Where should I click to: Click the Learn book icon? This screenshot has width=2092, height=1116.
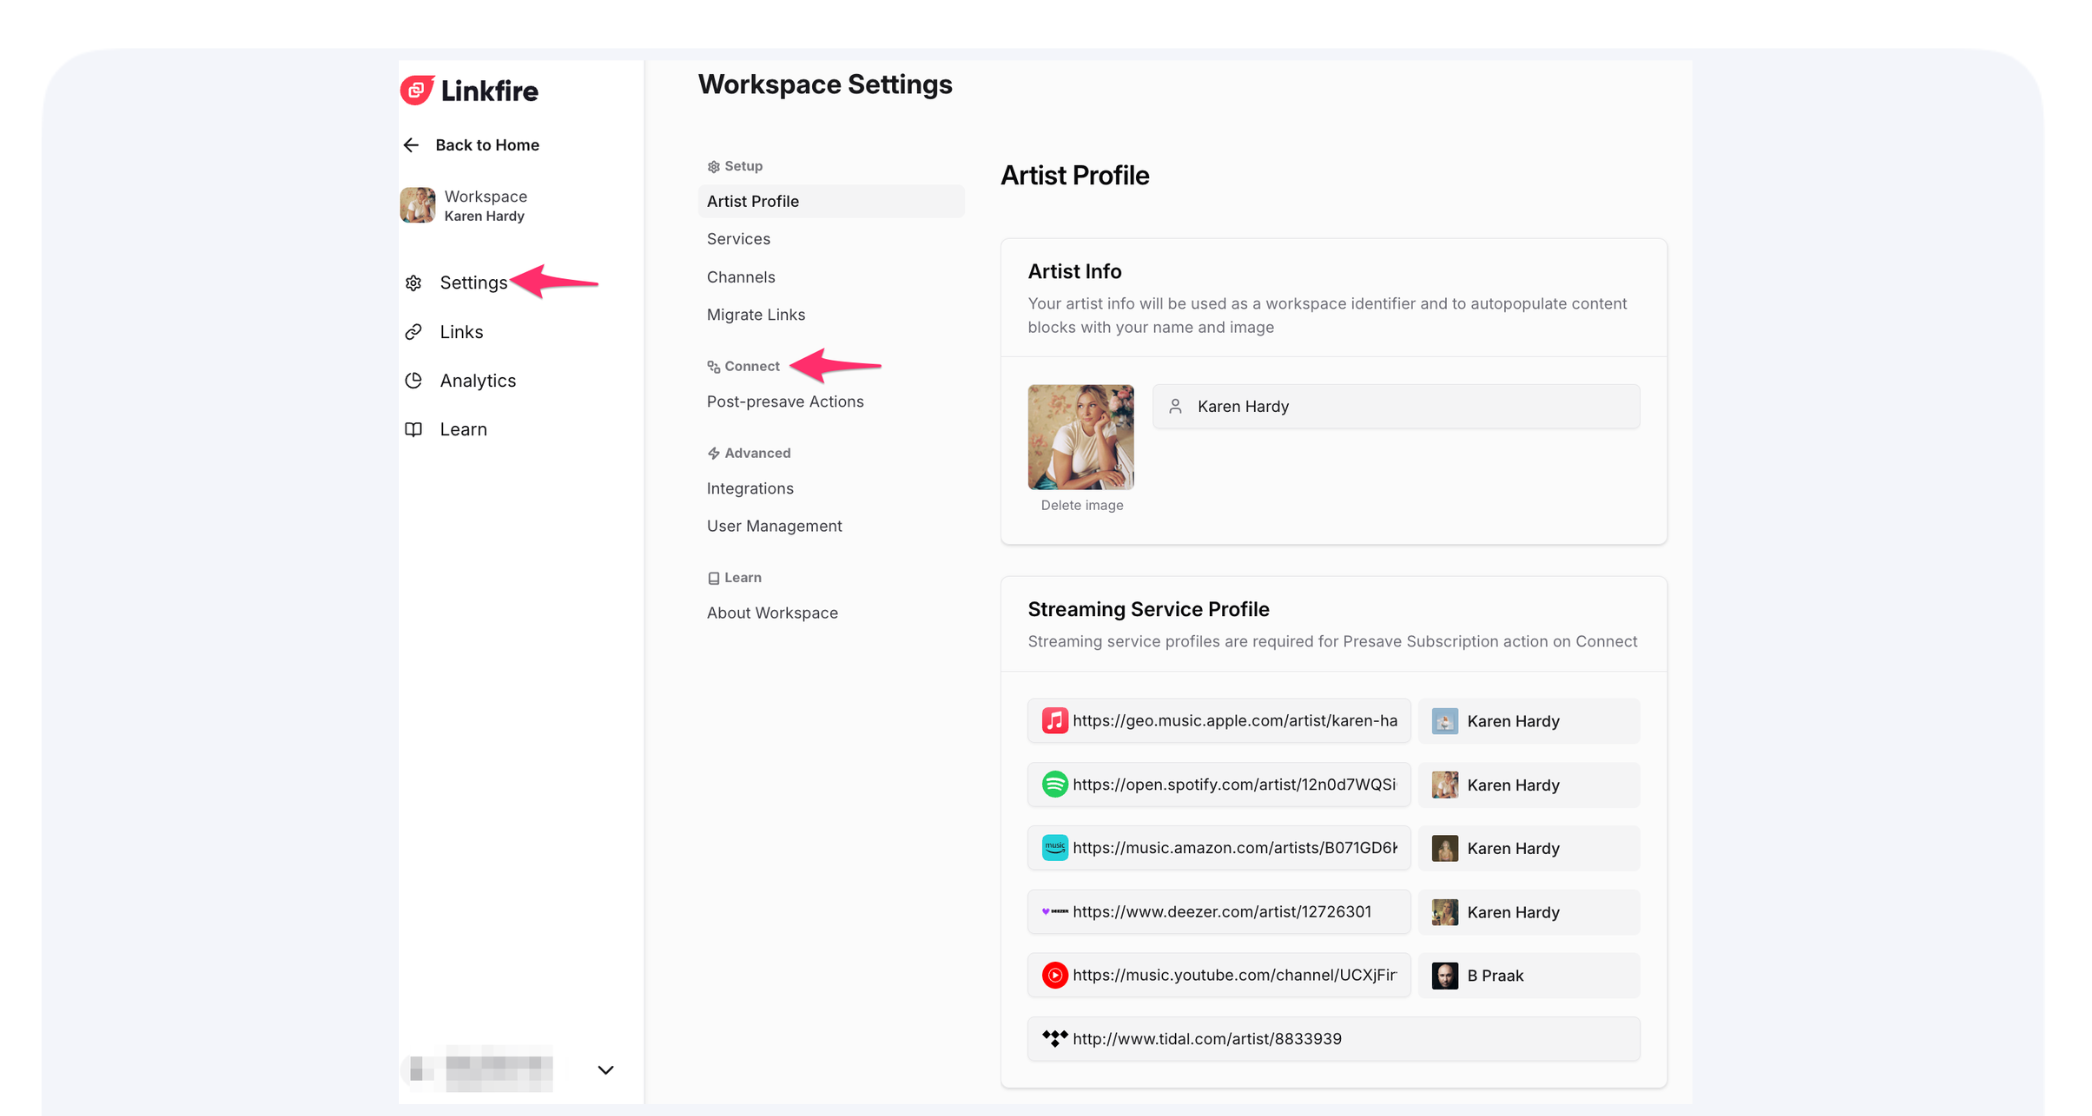[413, 429]
